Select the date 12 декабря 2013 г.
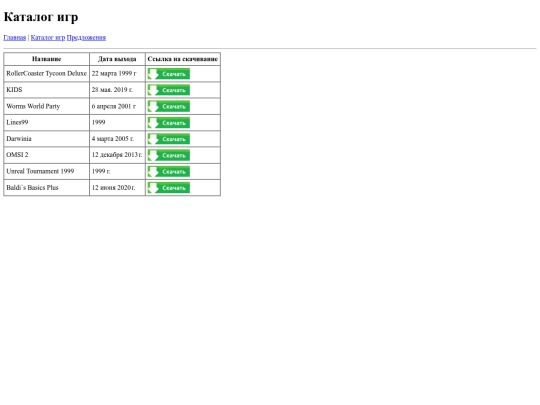Image resolution: width=540 pixels, height=405 pixels. coord(117,155)
